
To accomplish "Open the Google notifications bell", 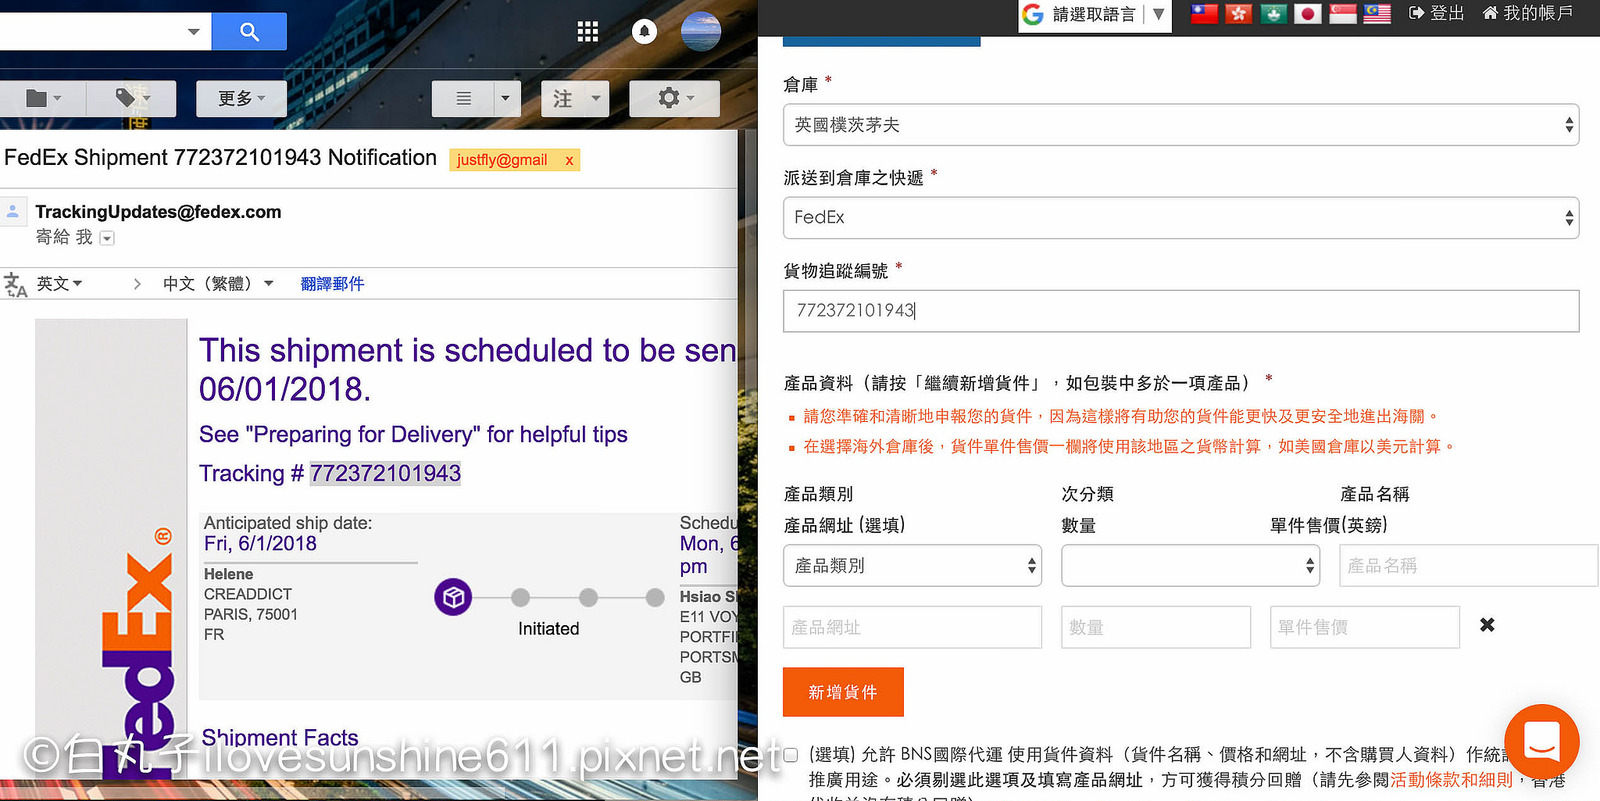I will [x=644, y=32].
